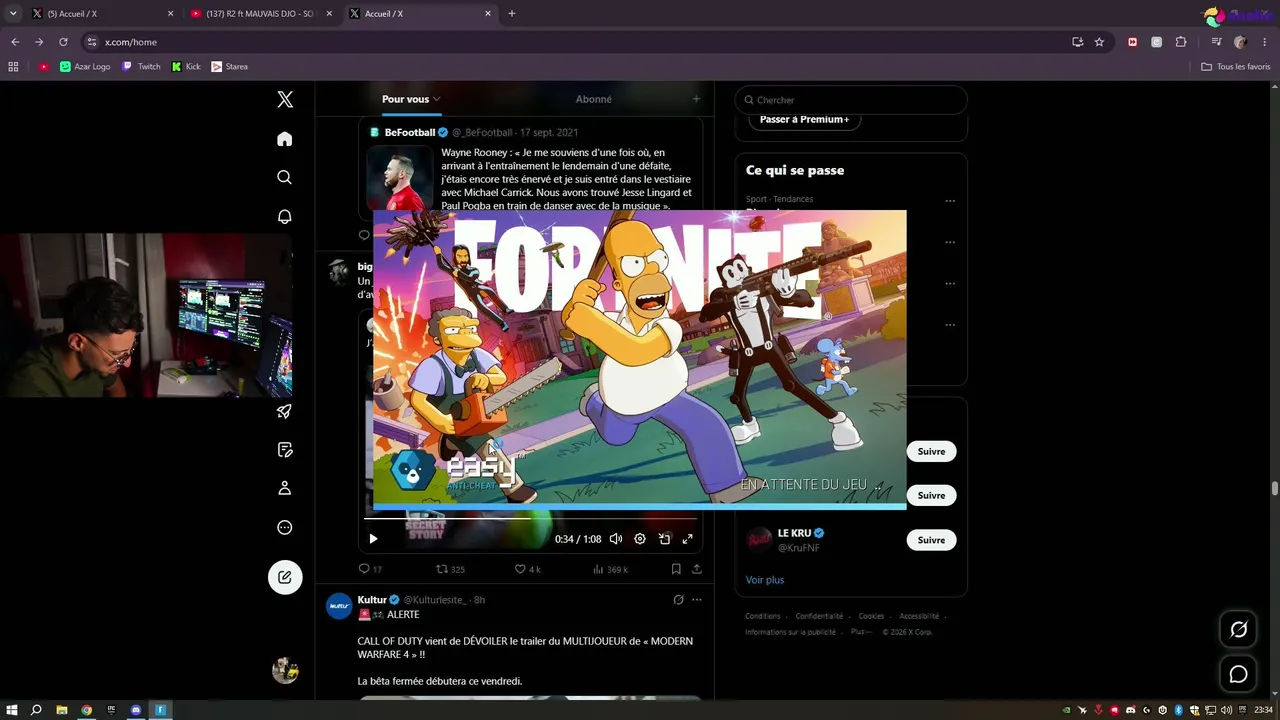Click the rocket icon in the X sidebar
Image resolution: width=1280 pixels, height=720 pixels.
285,411
